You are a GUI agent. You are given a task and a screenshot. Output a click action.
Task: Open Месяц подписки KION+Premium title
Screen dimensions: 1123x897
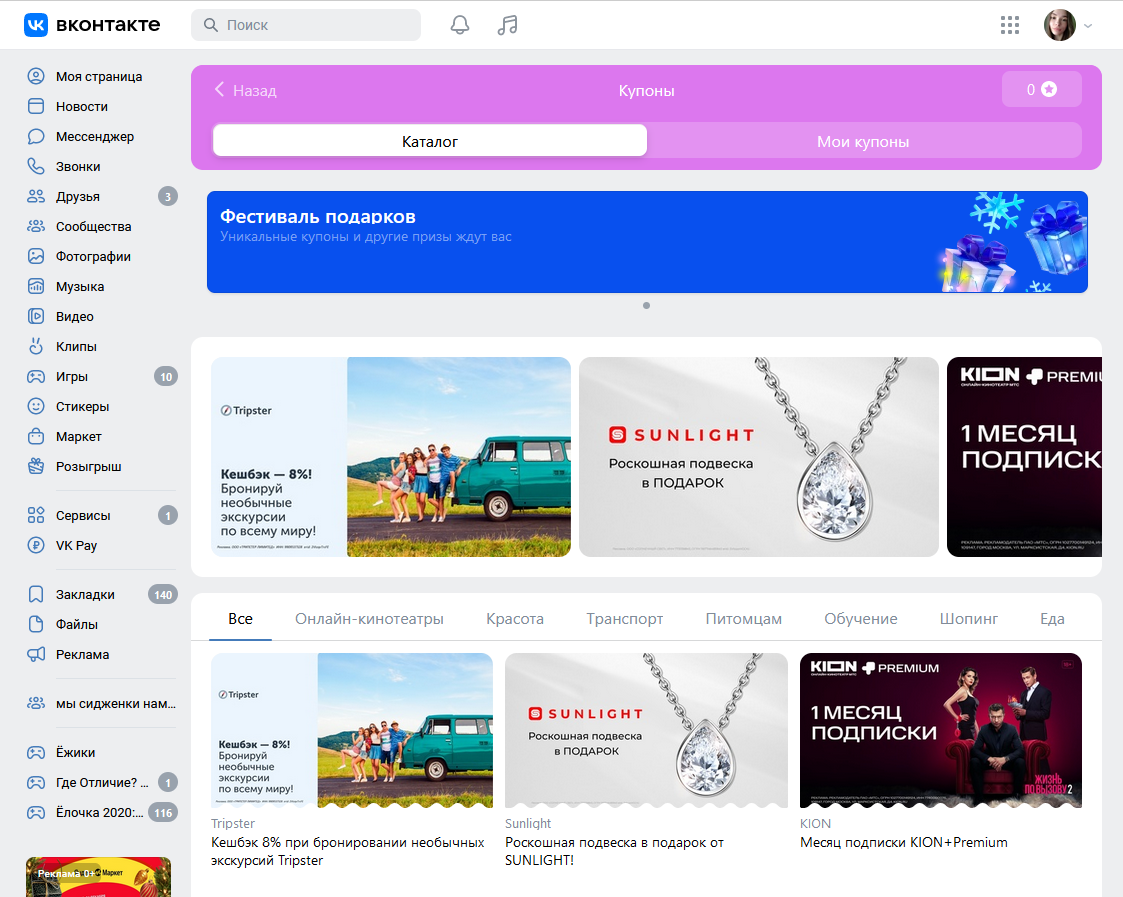click(x=904, y=843)
